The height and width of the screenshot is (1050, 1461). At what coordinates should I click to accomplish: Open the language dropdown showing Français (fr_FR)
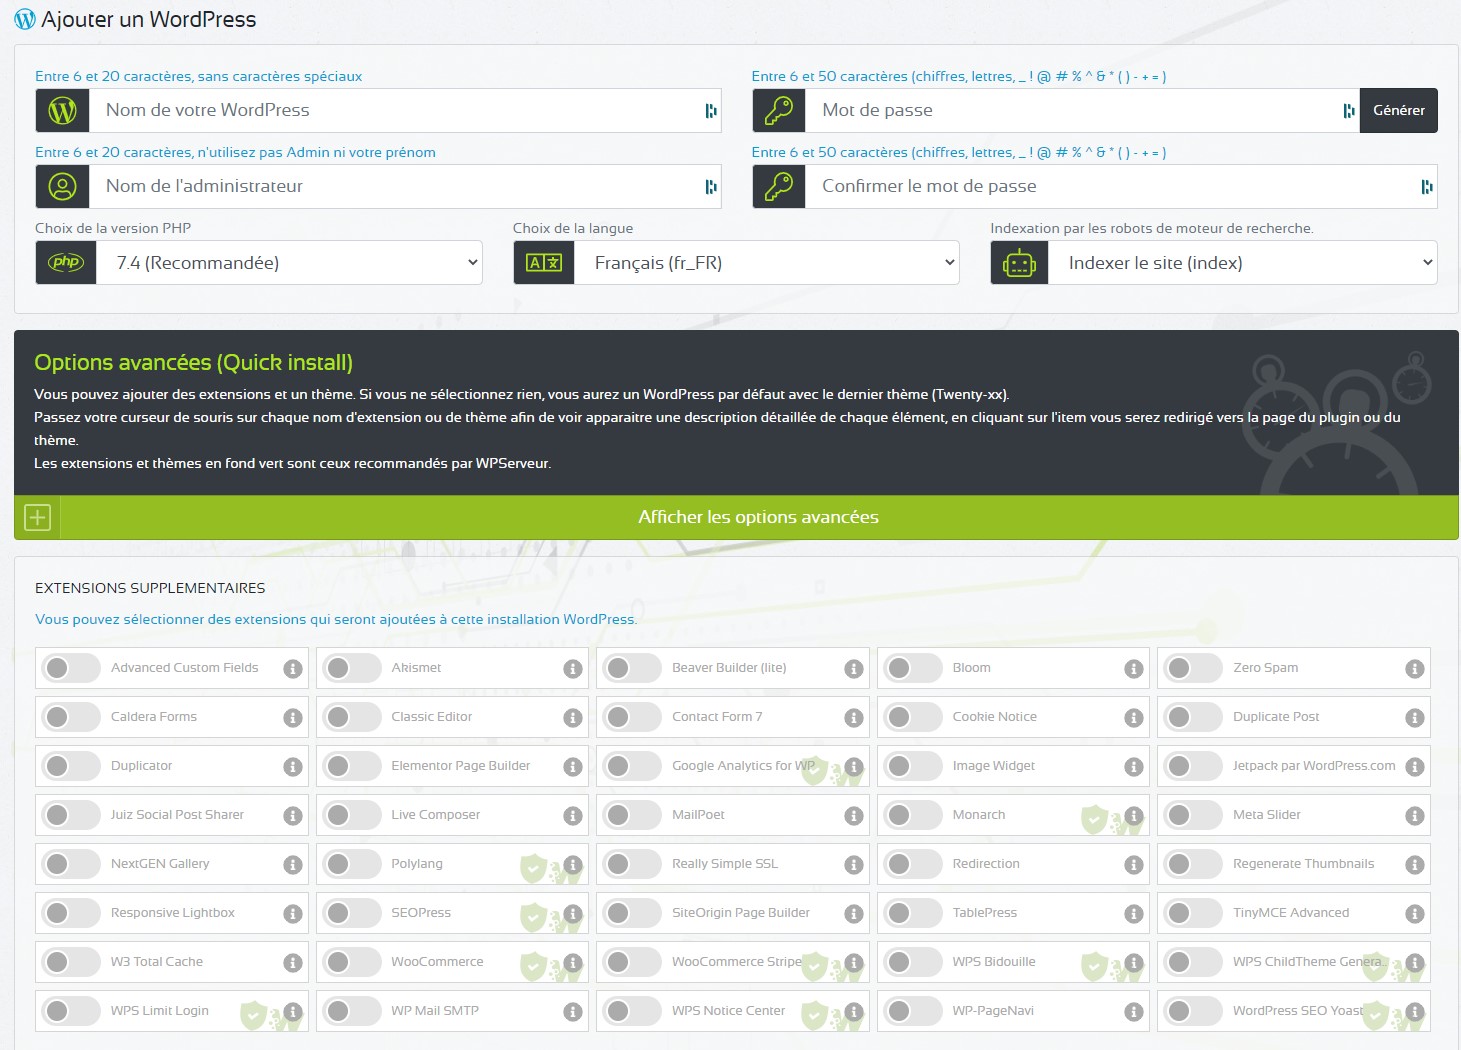(766, 263)
